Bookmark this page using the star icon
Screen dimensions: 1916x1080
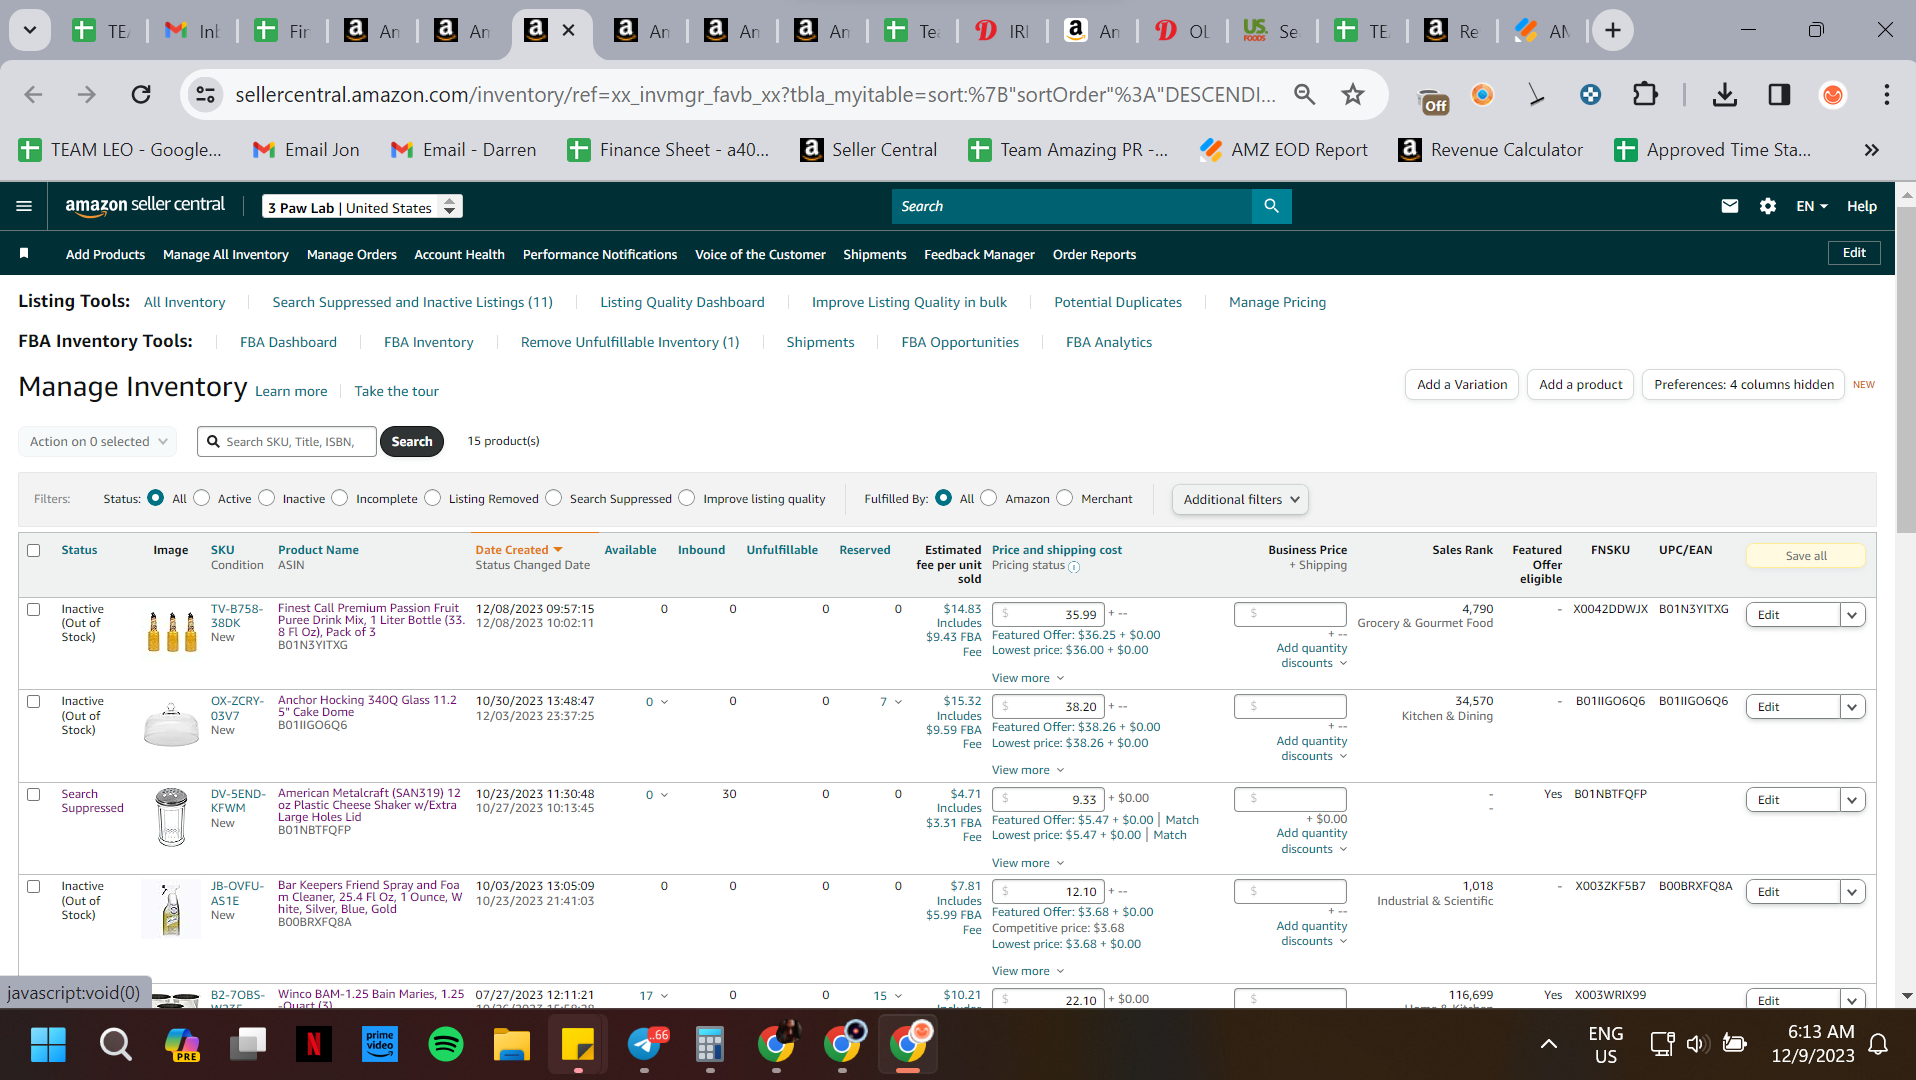point(1353,94)
